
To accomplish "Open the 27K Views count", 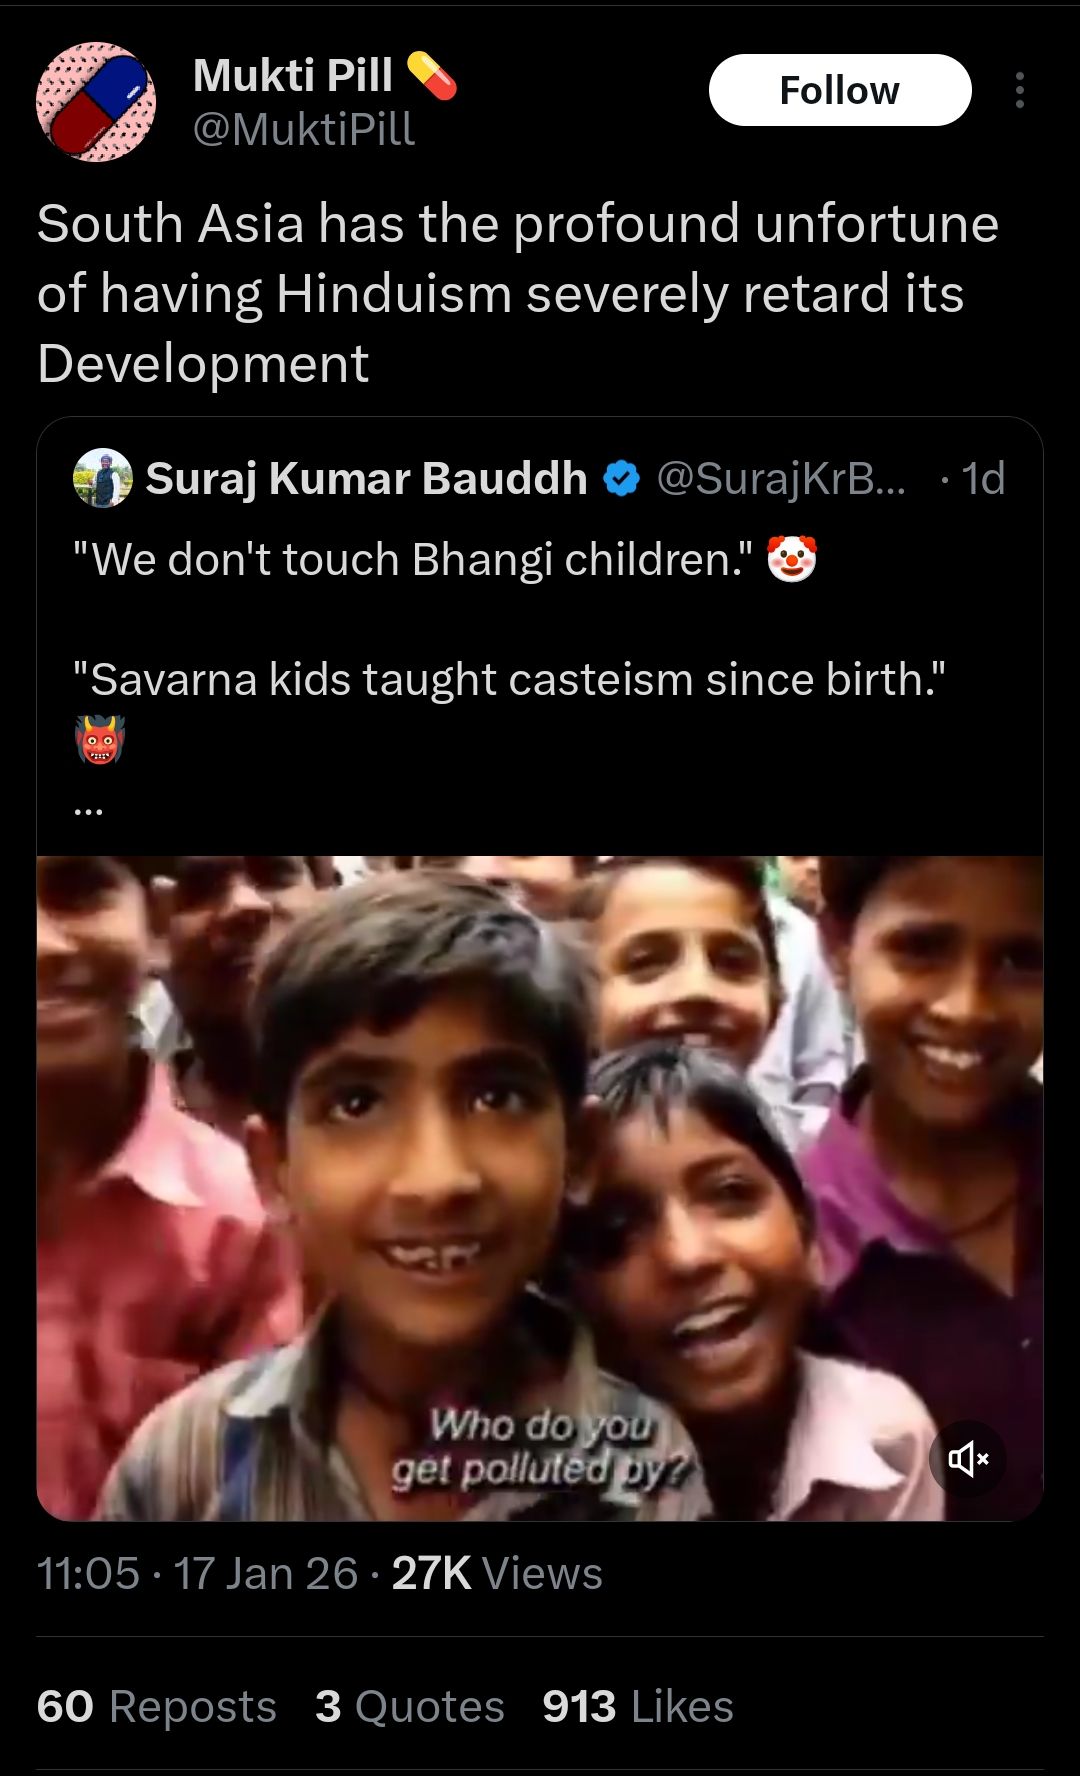I will pos(497,1573).
